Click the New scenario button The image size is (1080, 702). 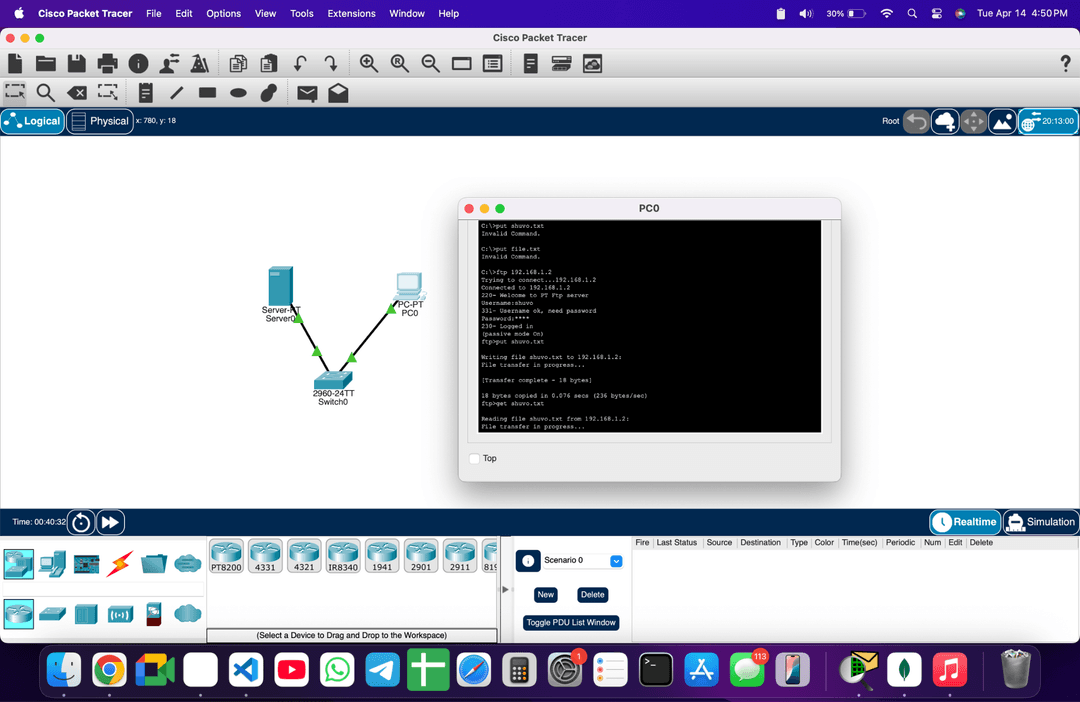click(546, 595)
